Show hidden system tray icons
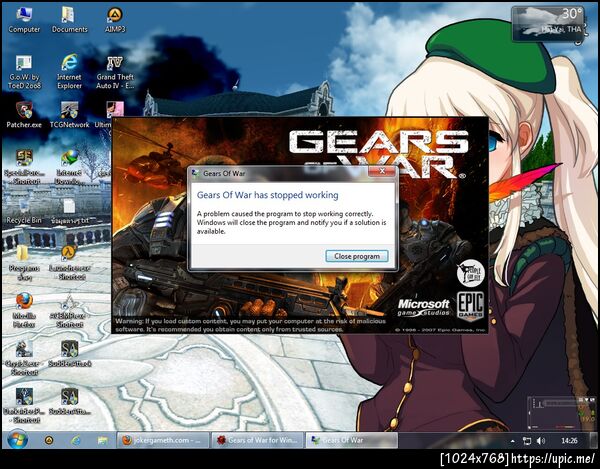The image size is (600, 469). point(512,441)
